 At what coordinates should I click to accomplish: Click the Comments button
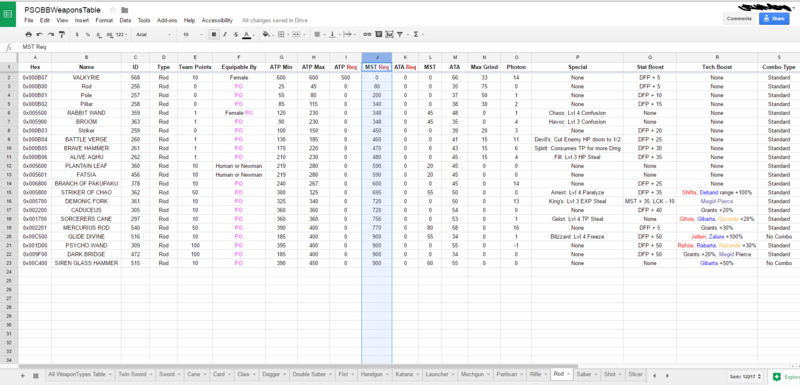pos(739,18)
